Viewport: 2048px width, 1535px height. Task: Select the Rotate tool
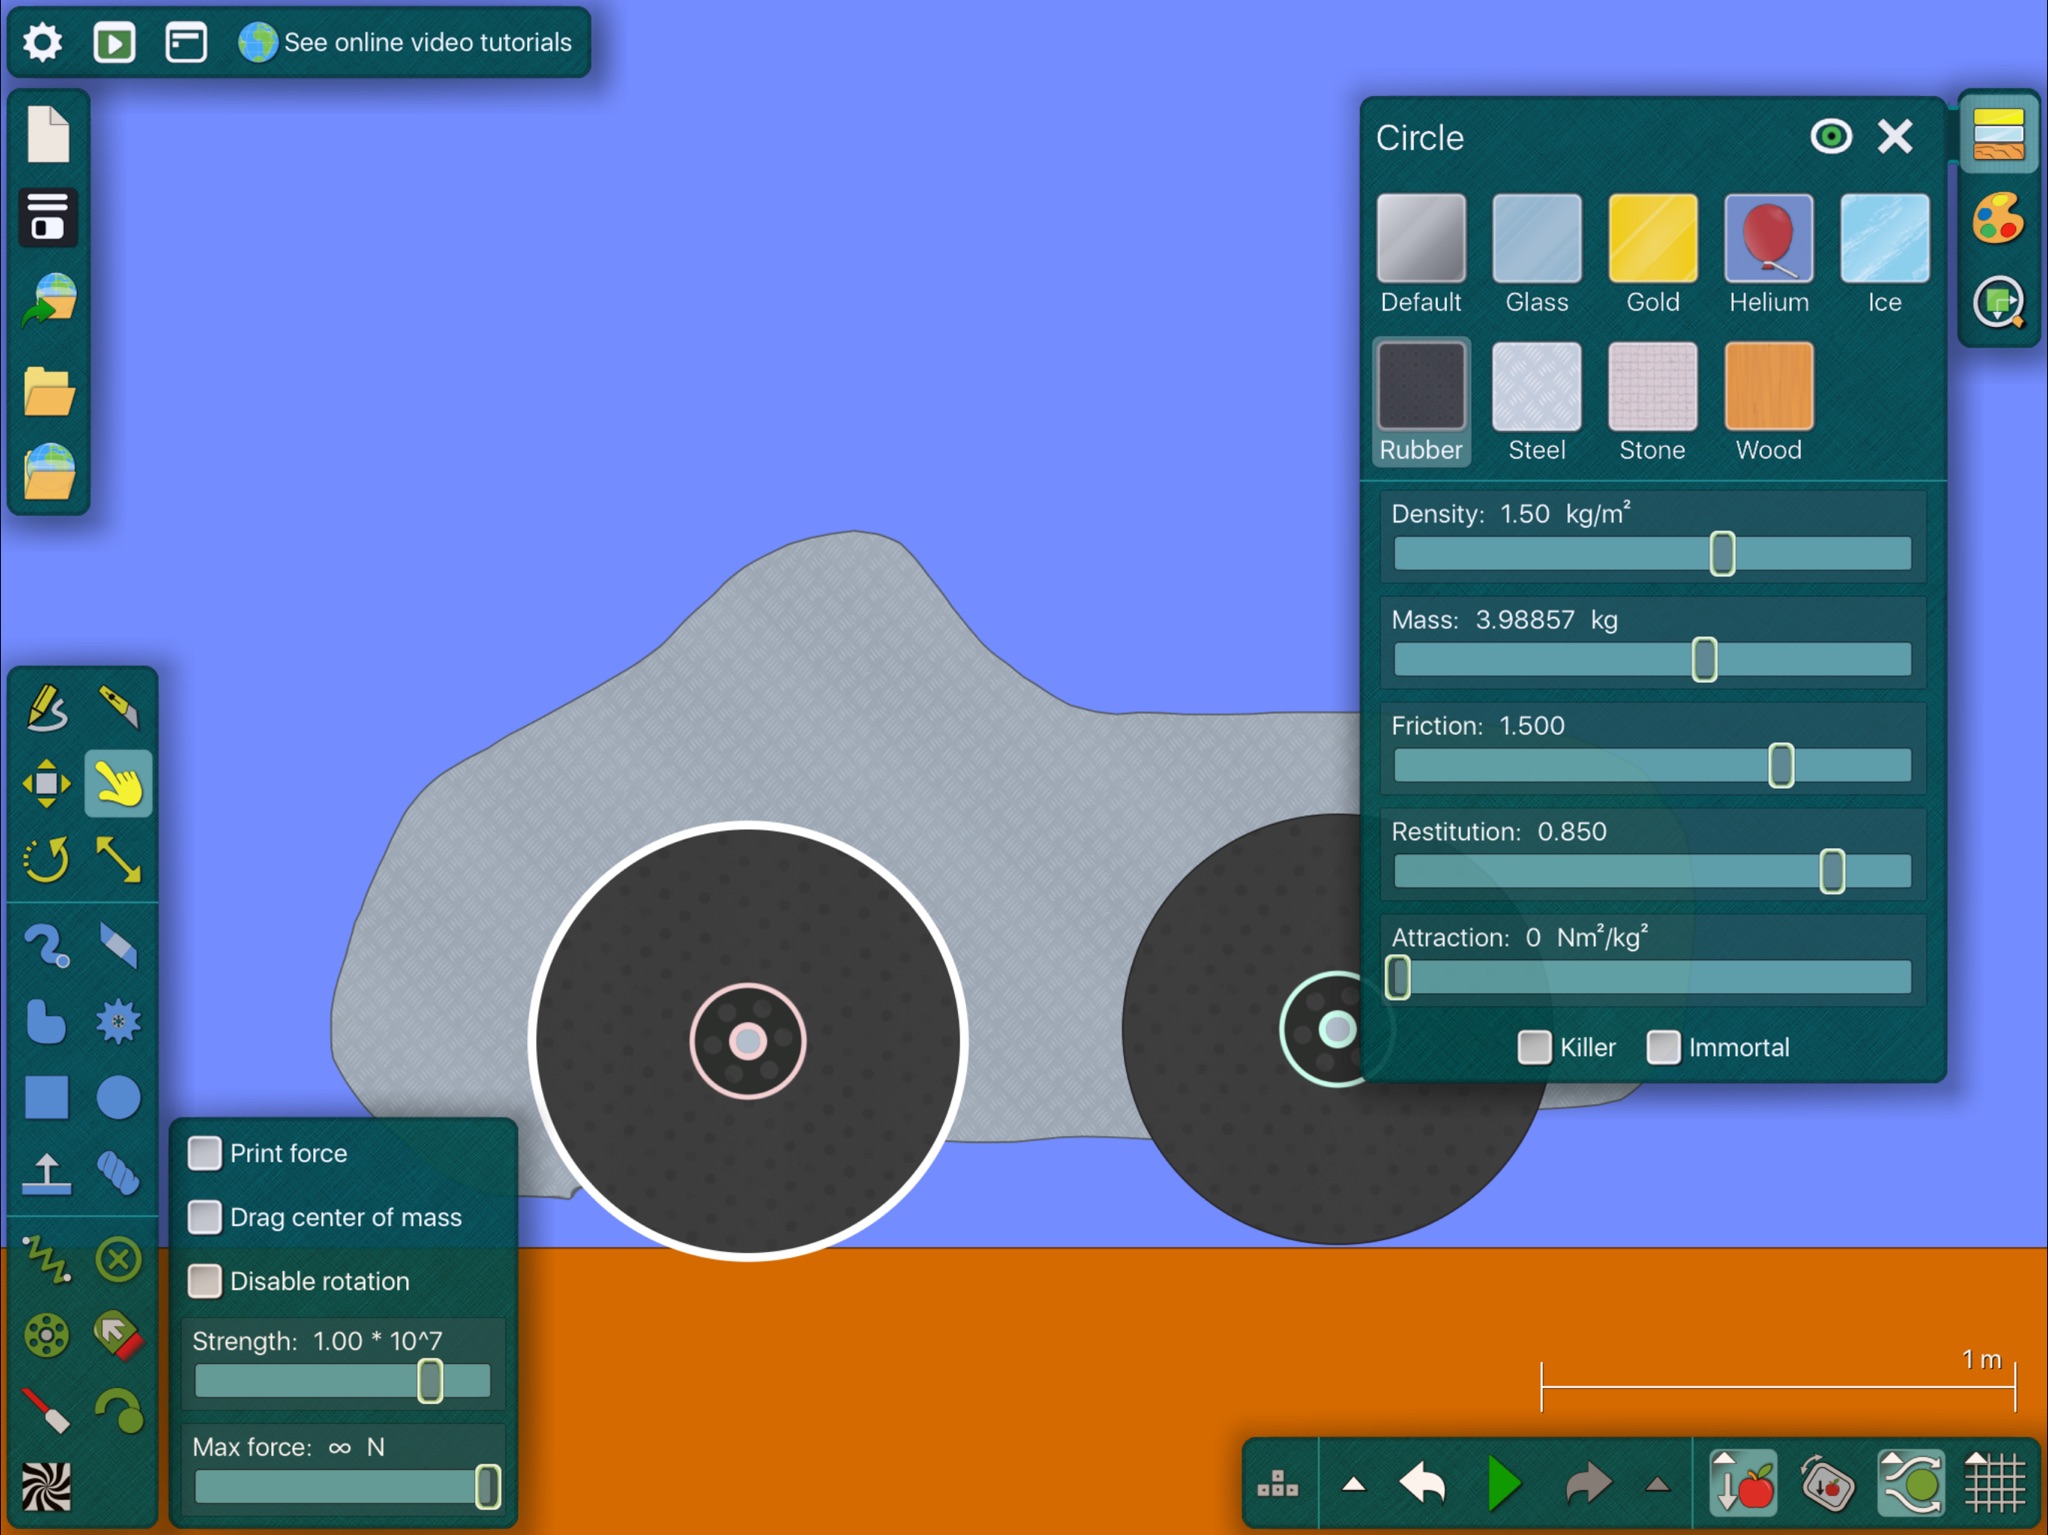click(x=46, y=859)
